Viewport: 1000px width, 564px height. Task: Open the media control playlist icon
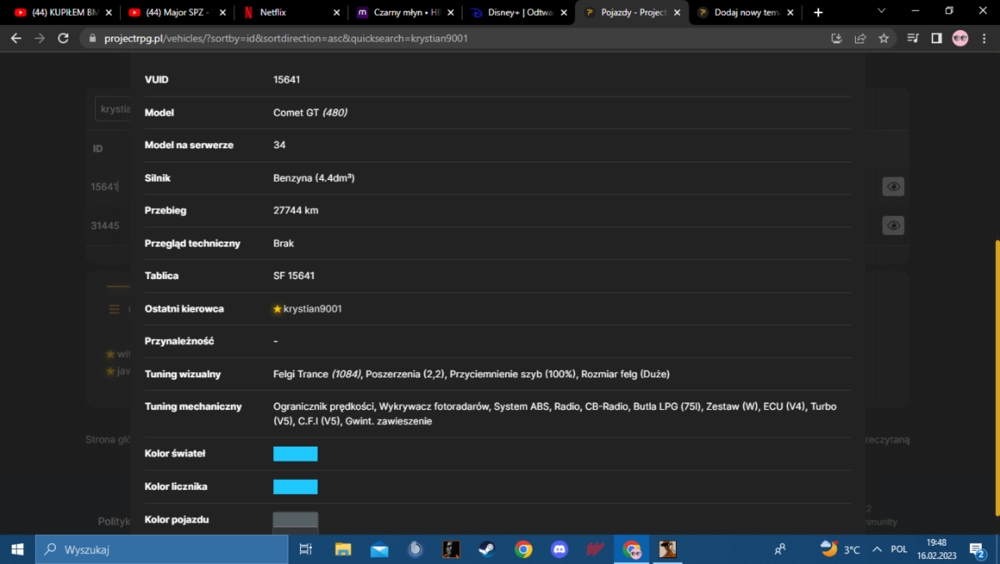click(x=913, y=38)
